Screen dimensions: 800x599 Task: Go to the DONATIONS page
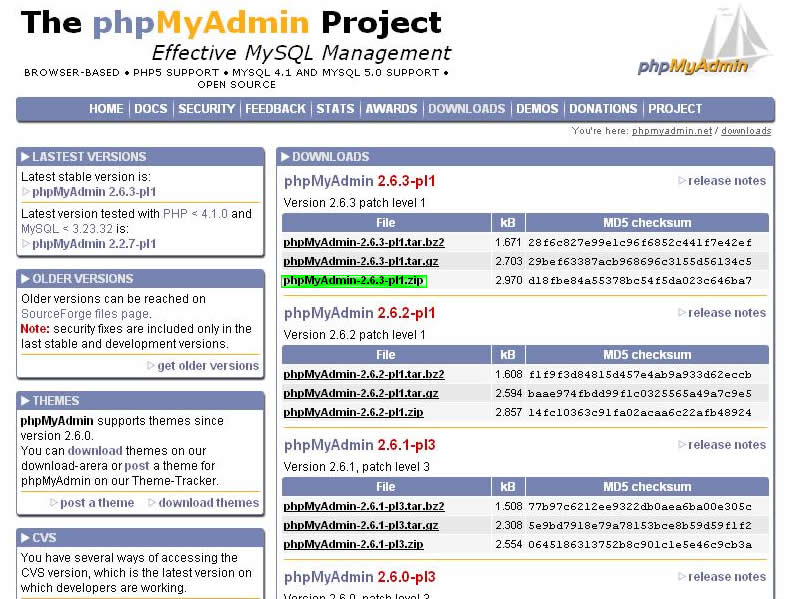[x=603, y=109]
